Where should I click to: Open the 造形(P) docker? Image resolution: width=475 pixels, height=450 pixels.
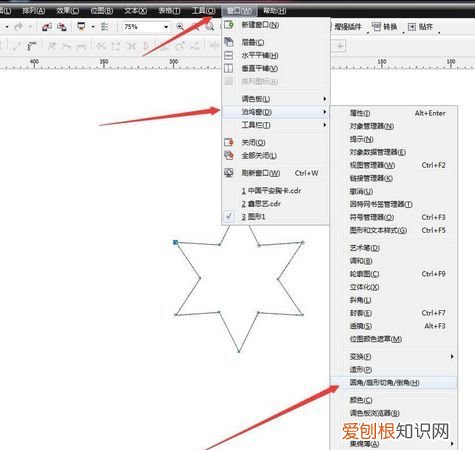[x=394, y=370]
